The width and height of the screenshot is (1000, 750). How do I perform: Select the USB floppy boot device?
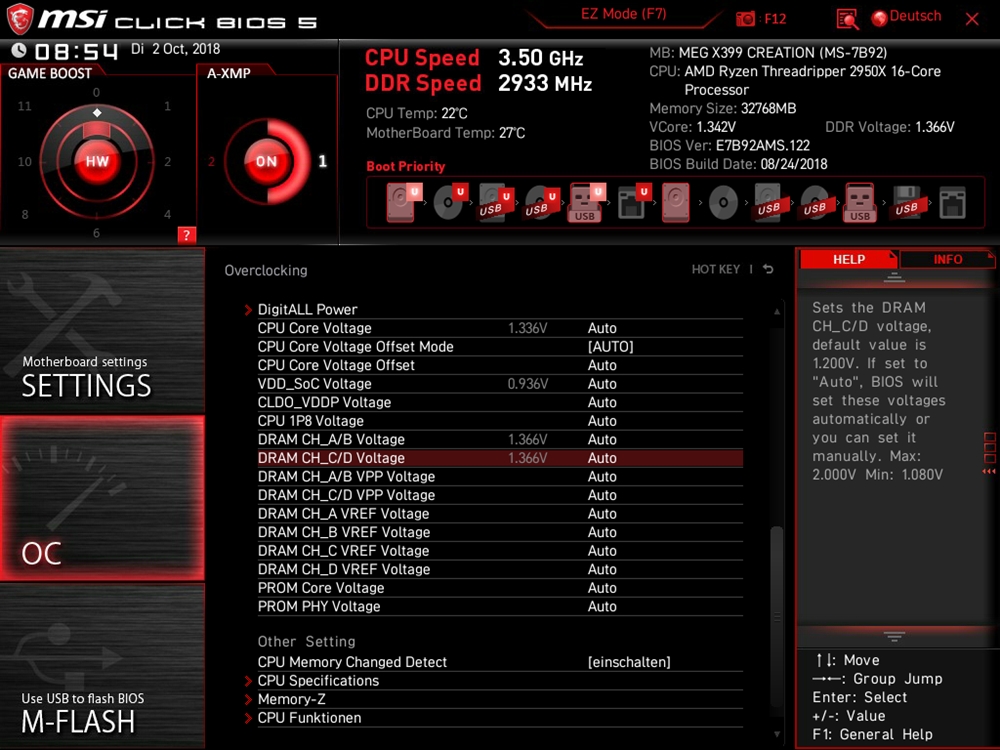pos(906,202)
